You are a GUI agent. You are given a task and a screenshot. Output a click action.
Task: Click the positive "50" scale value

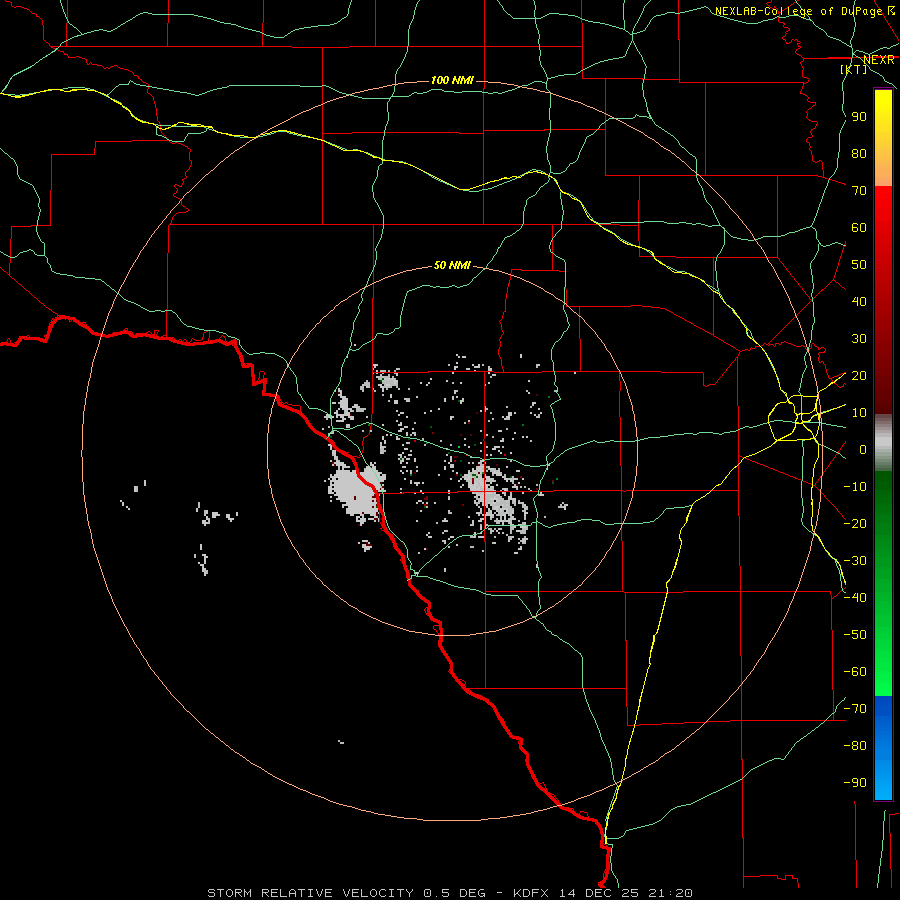tap(859, 265)
